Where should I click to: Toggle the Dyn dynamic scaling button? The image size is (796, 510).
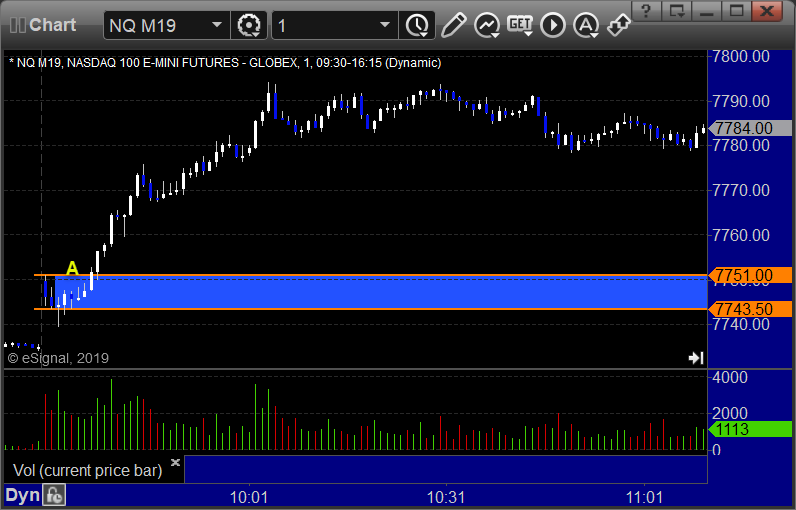[22, 495]
